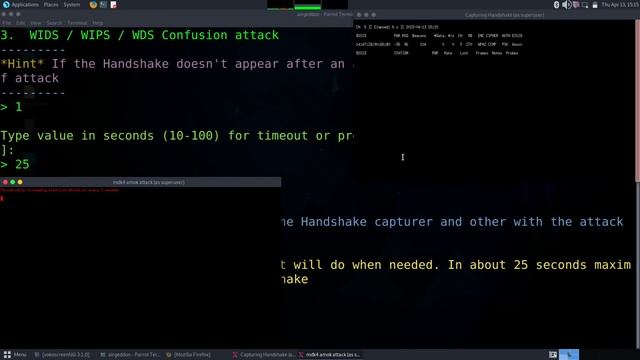The height and width of the screenshot is (360, 640).
Task: Open Terminal menu in airgeddon terminal
Action: point(77,23)
